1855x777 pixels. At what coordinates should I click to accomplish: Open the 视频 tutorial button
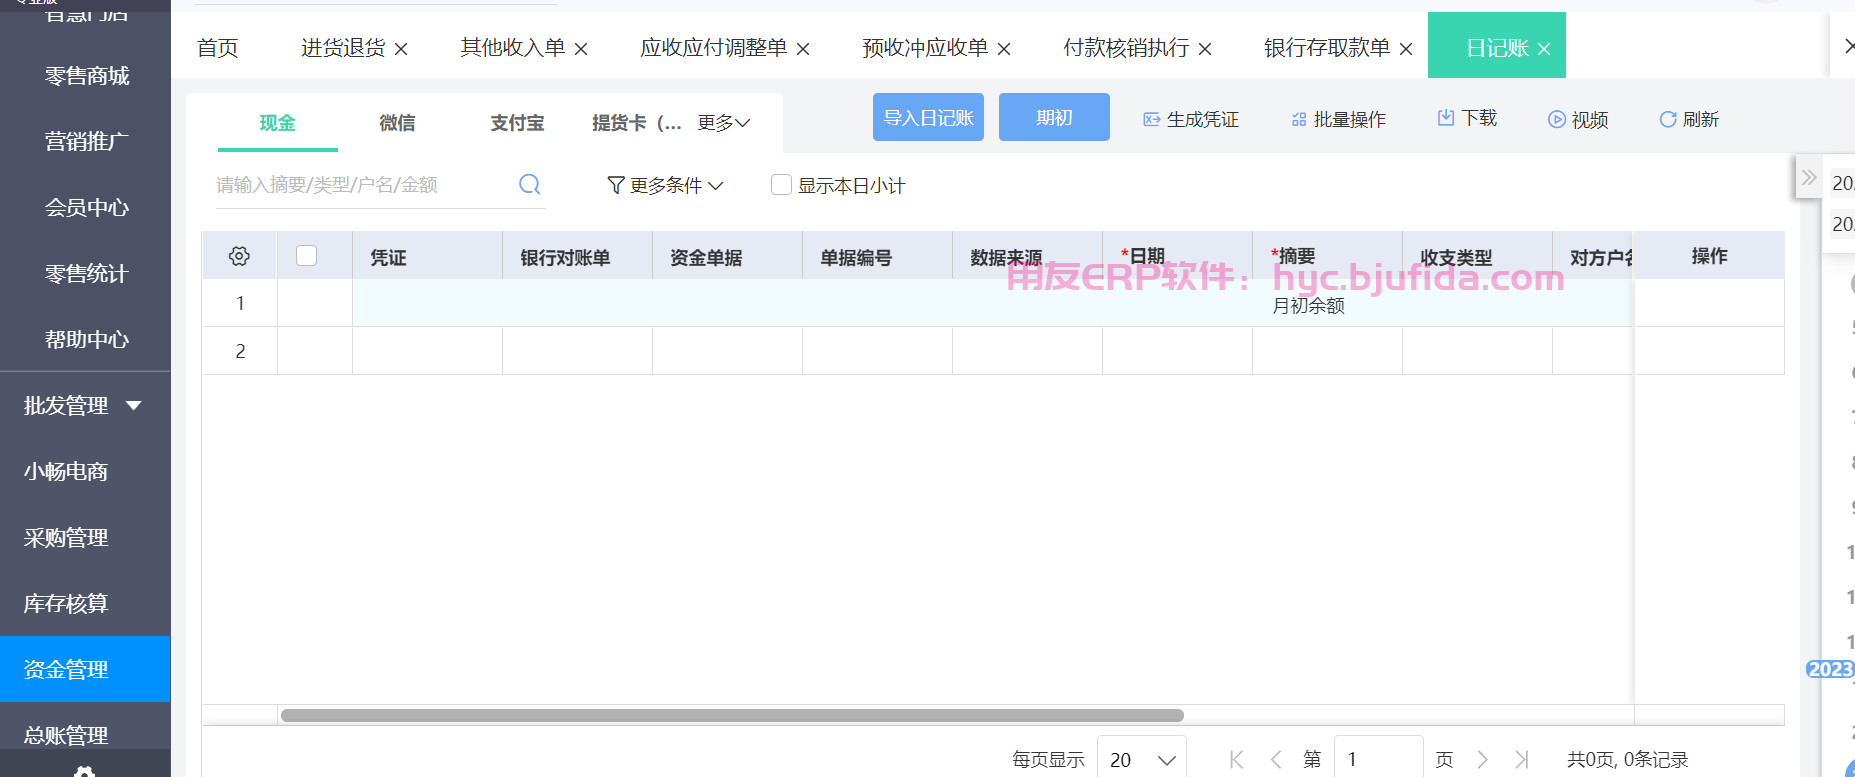coord(1578,119)
